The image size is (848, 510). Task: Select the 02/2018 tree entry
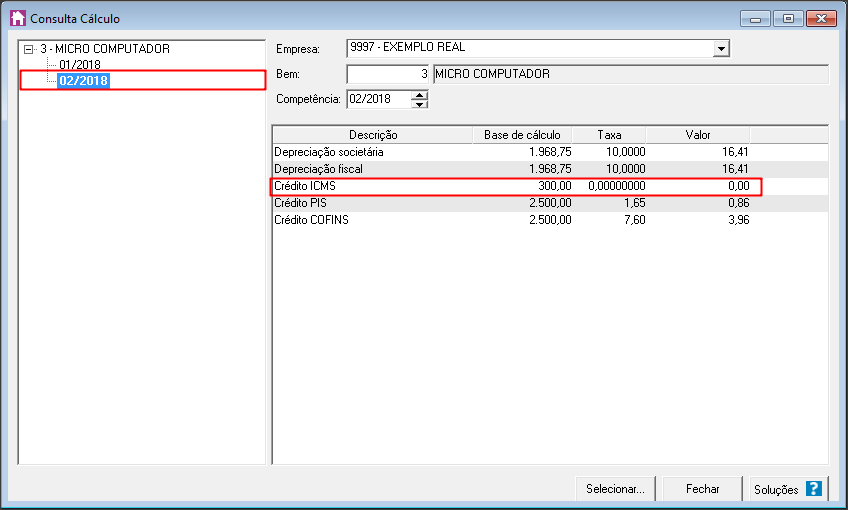coord(83,81)
